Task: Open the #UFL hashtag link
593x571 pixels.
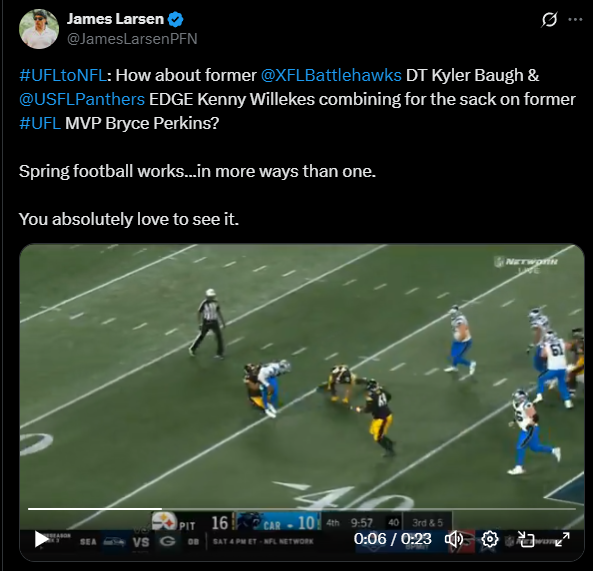Action: (x=40, y=123)
